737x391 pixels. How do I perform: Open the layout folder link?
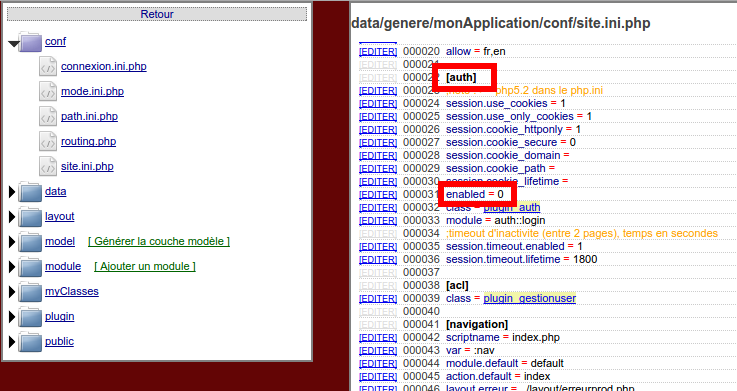[x=60, y=216]
